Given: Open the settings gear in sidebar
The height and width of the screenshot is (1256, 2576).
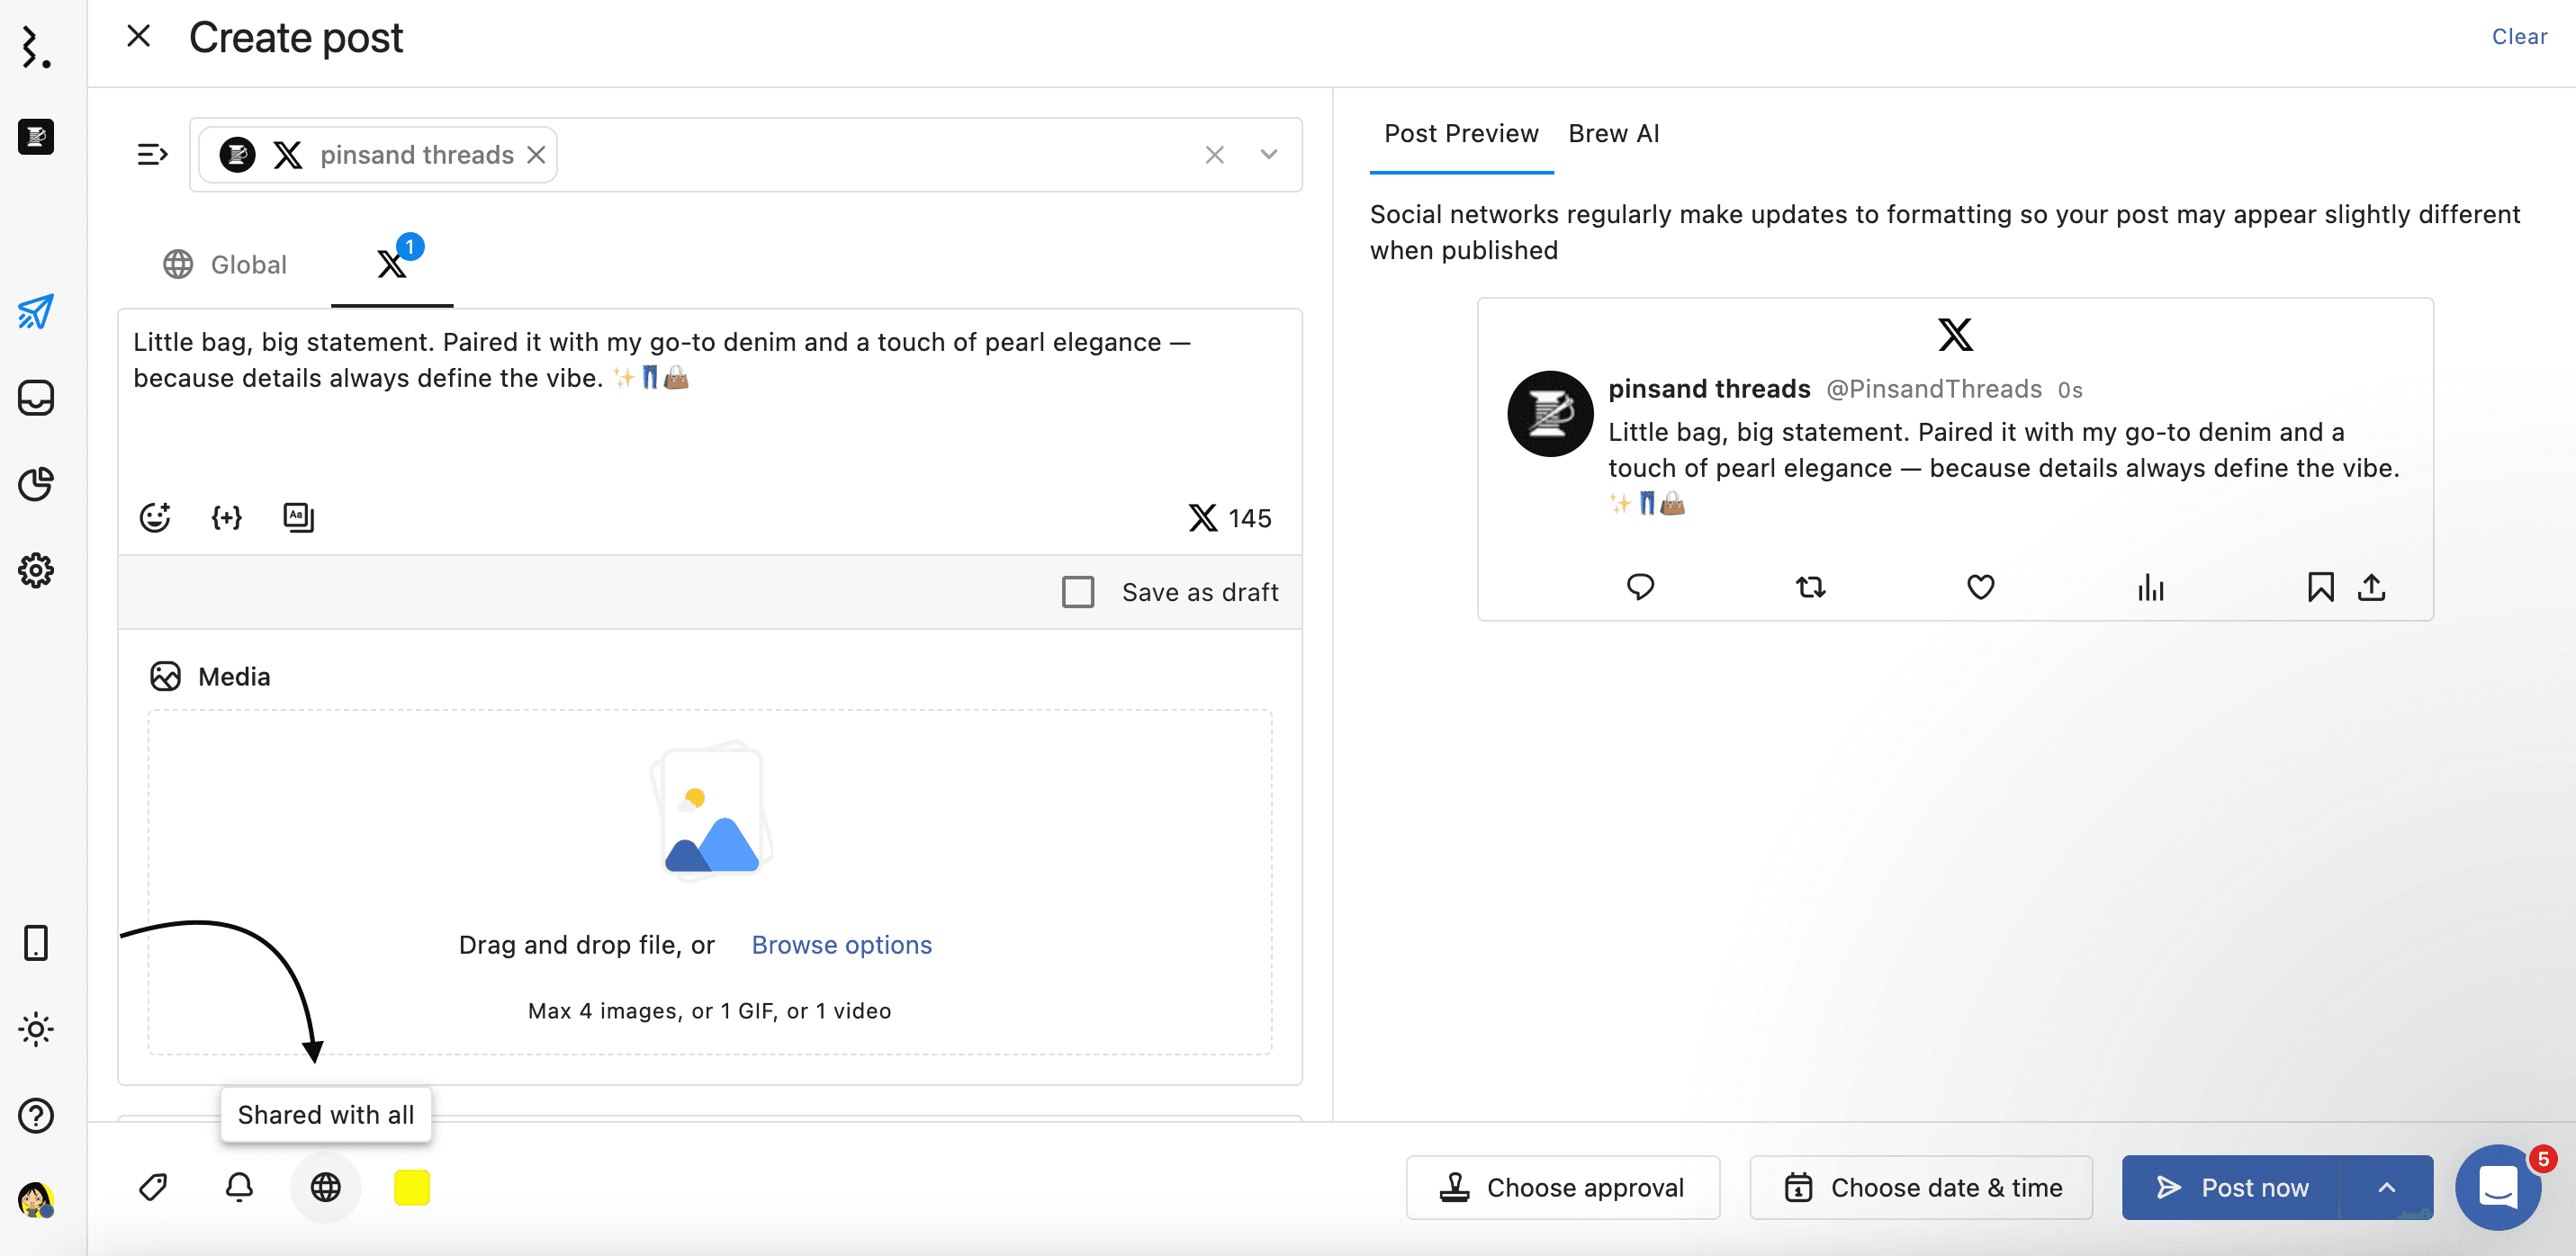Looking at the screenshot, I should 36,570.
